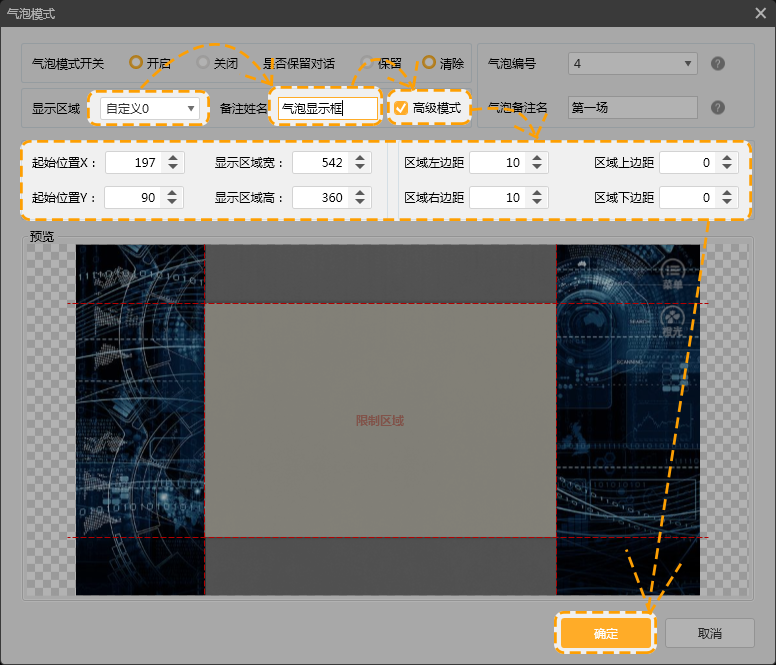The width and height of the screenshot is (776, 665).
Task: Click the 观光 icon in the preview
Action: 671,321
